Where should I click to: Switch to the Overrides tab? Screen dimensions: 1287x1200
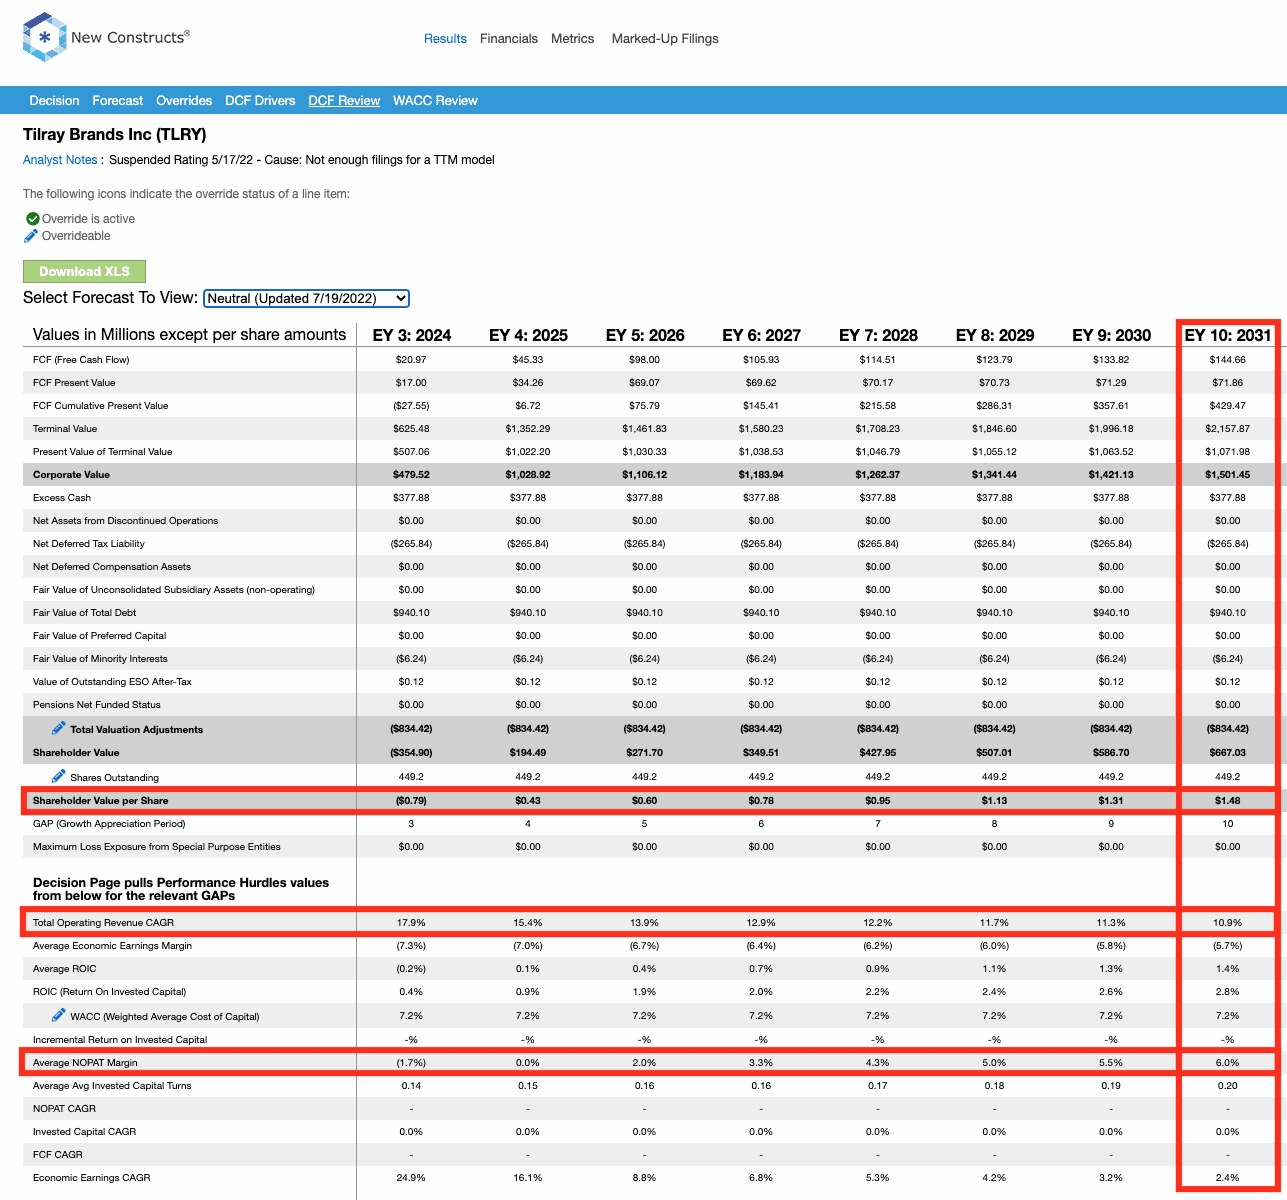[x=184, y=100]
